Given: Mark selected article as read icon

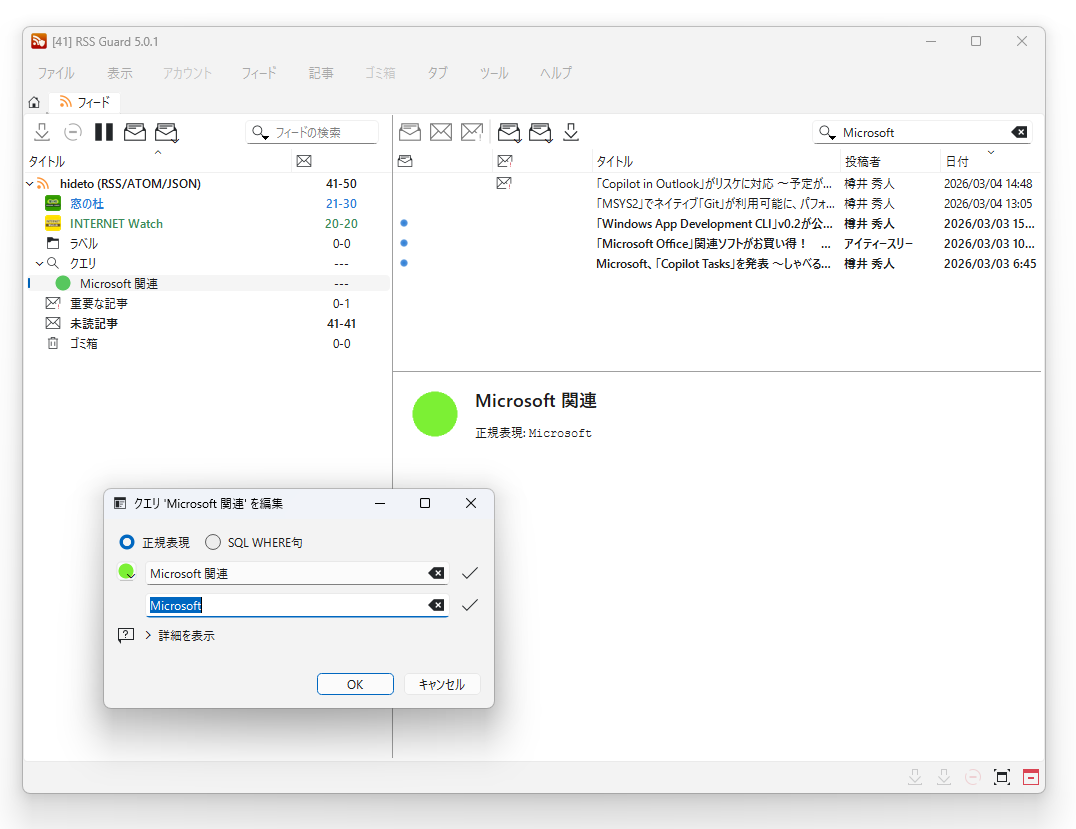Looking at the screenshot, I should pyautogui.click(x=410, y=132).
